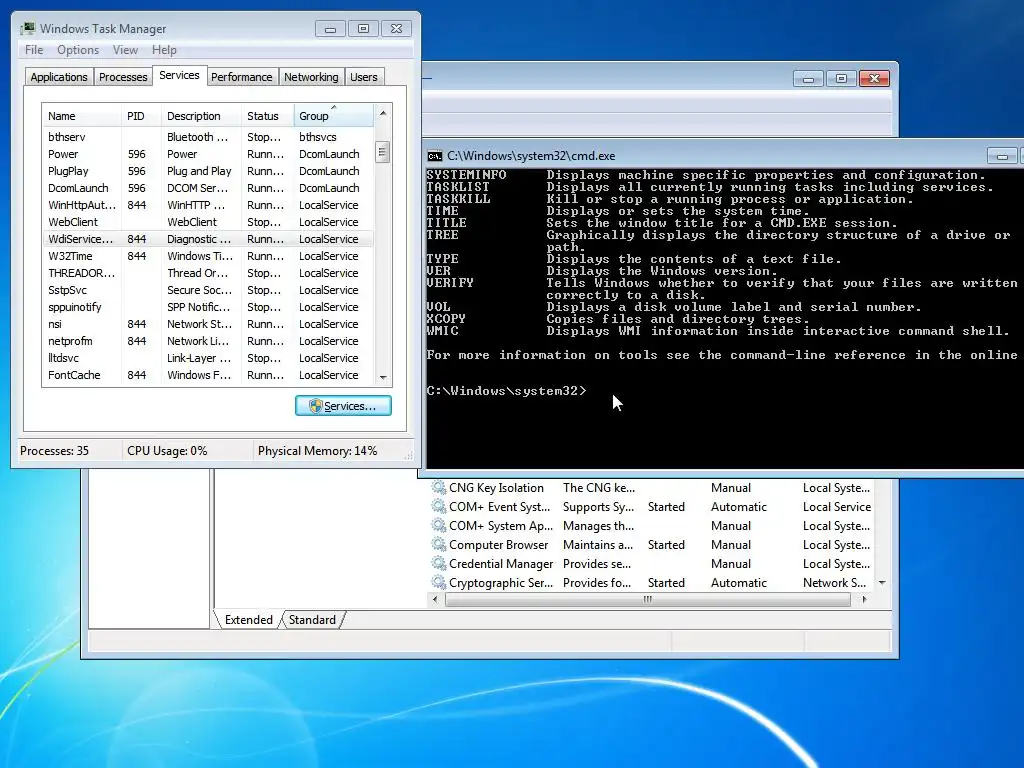Sort services by the Group column header
This screenshot has width=1024, height=768.
(x=334, y=116)
